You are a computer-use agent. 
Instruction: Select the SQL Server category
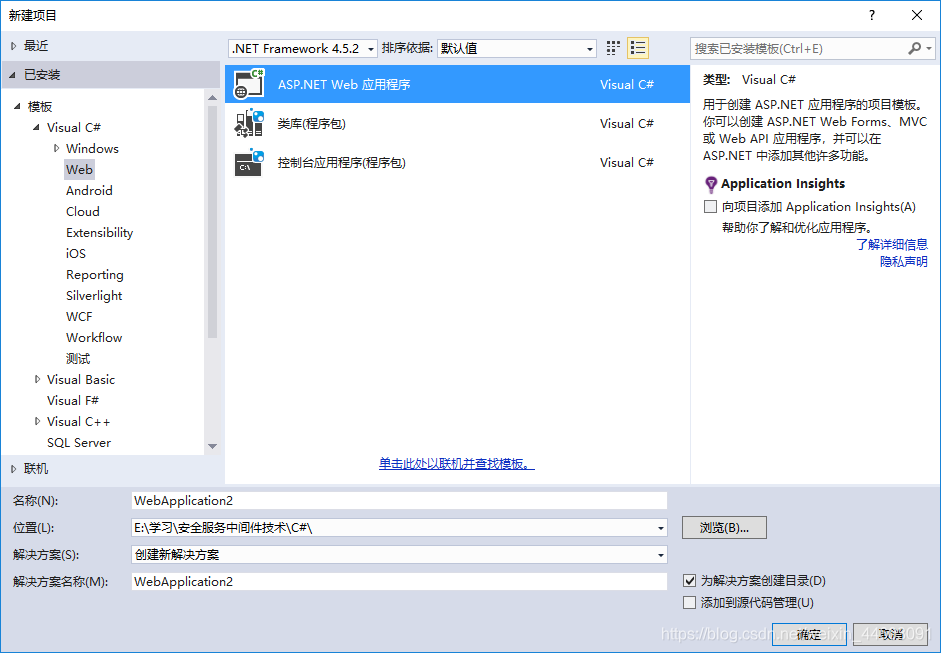pyautogui.click(x=79, y=442)
